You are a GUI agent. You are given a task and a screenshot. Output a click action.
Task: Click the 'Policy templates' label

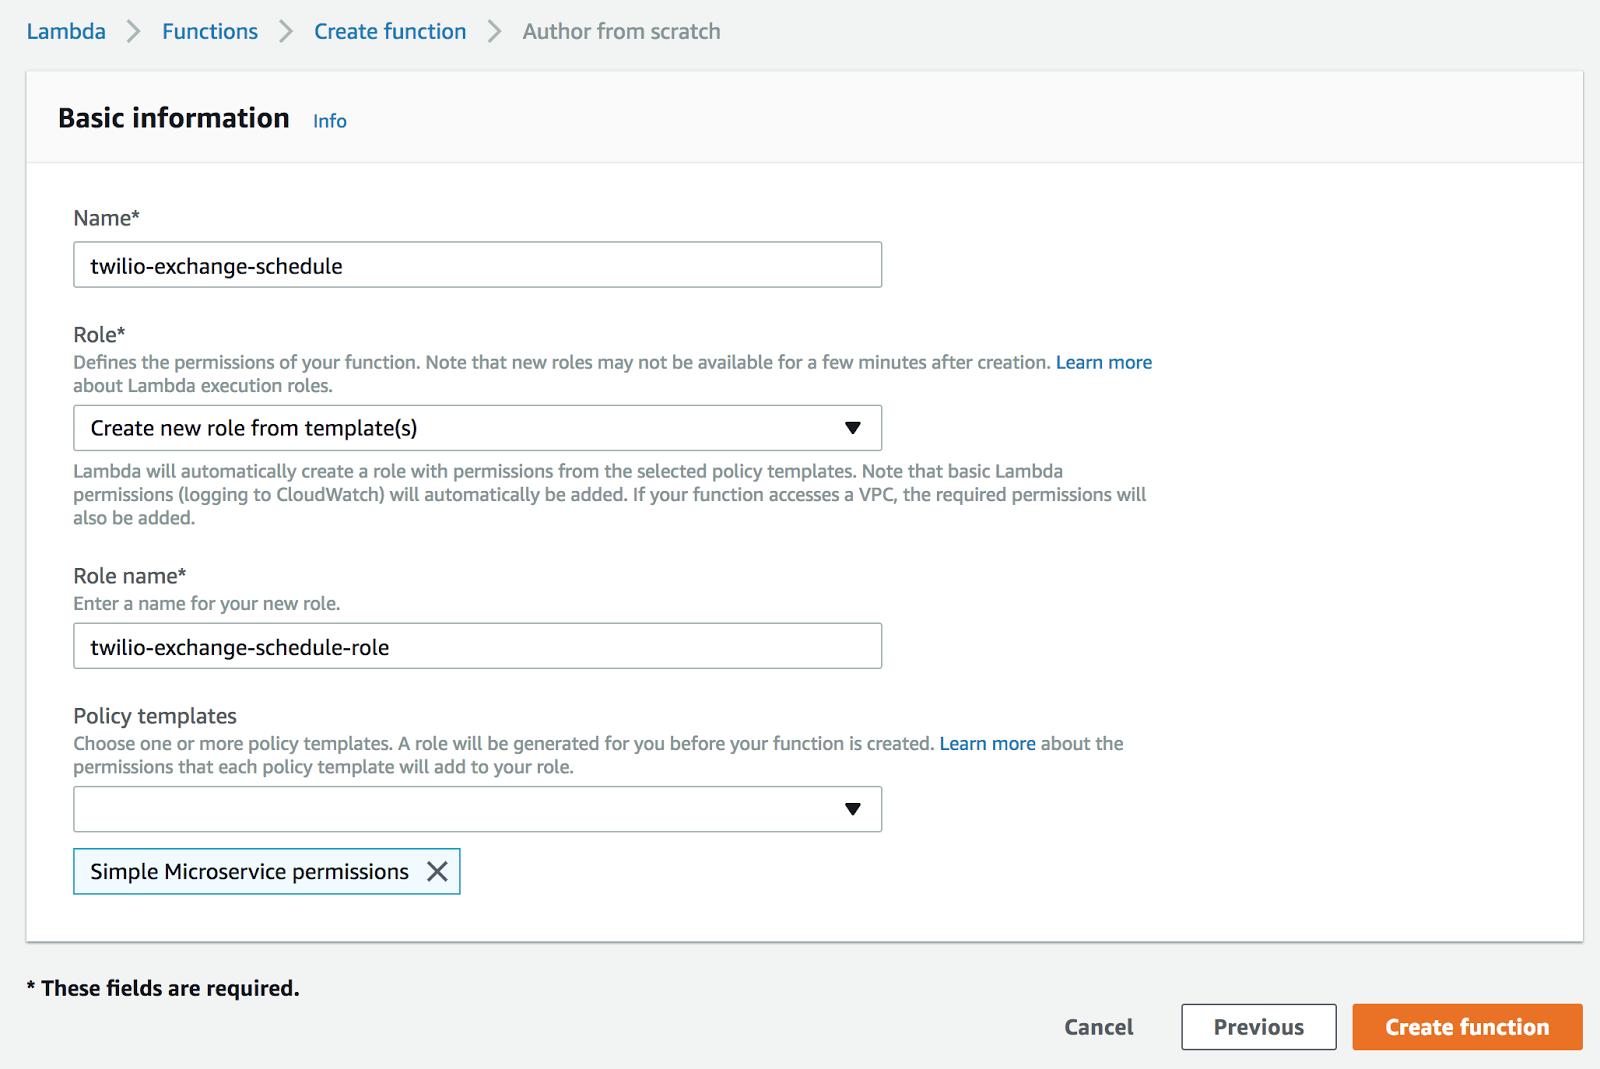[x=155, y=716]
